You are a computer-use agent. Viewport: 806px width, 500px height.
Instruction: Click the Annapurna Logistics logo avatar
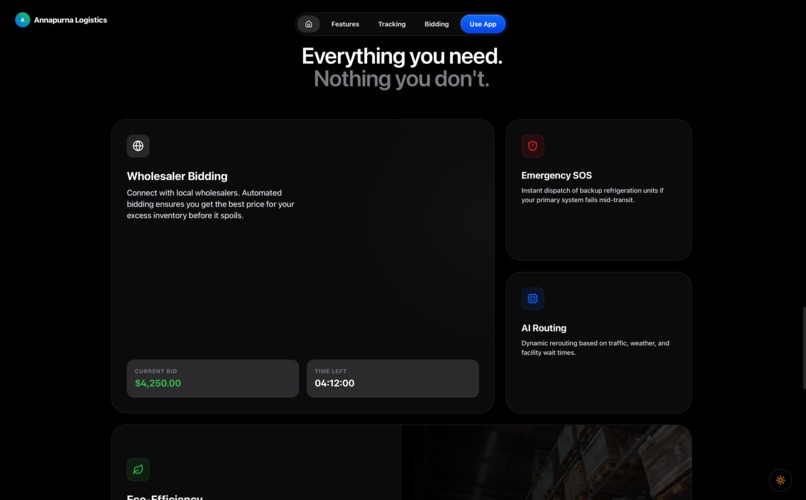pos(22,20)
